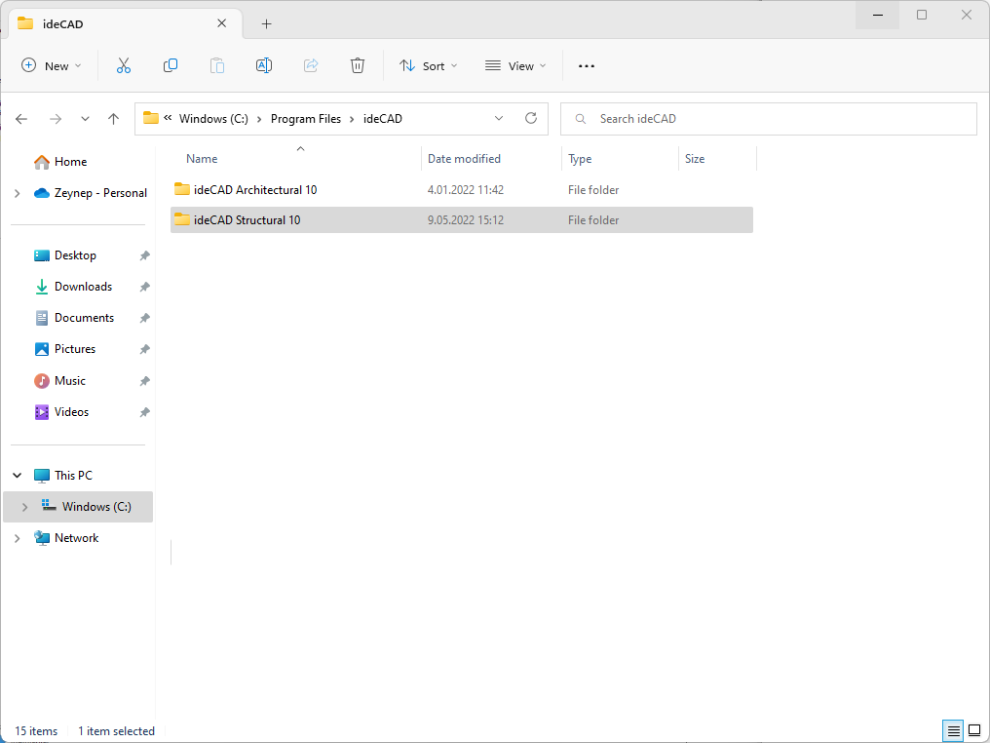
Task: Expand This PC in the navigation pane
Action: pyautogui.click(x=17, y=475)
